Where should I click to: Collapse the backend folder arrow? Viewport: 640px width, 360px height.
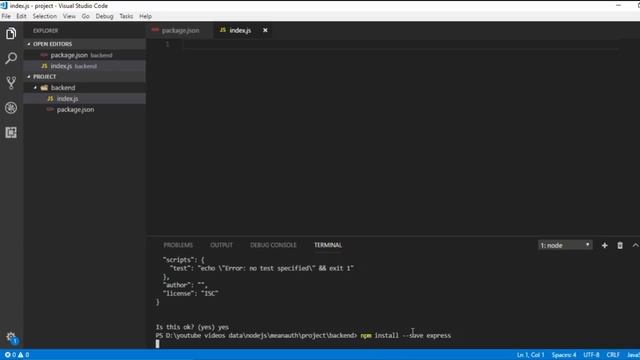[x=35, y=88]
